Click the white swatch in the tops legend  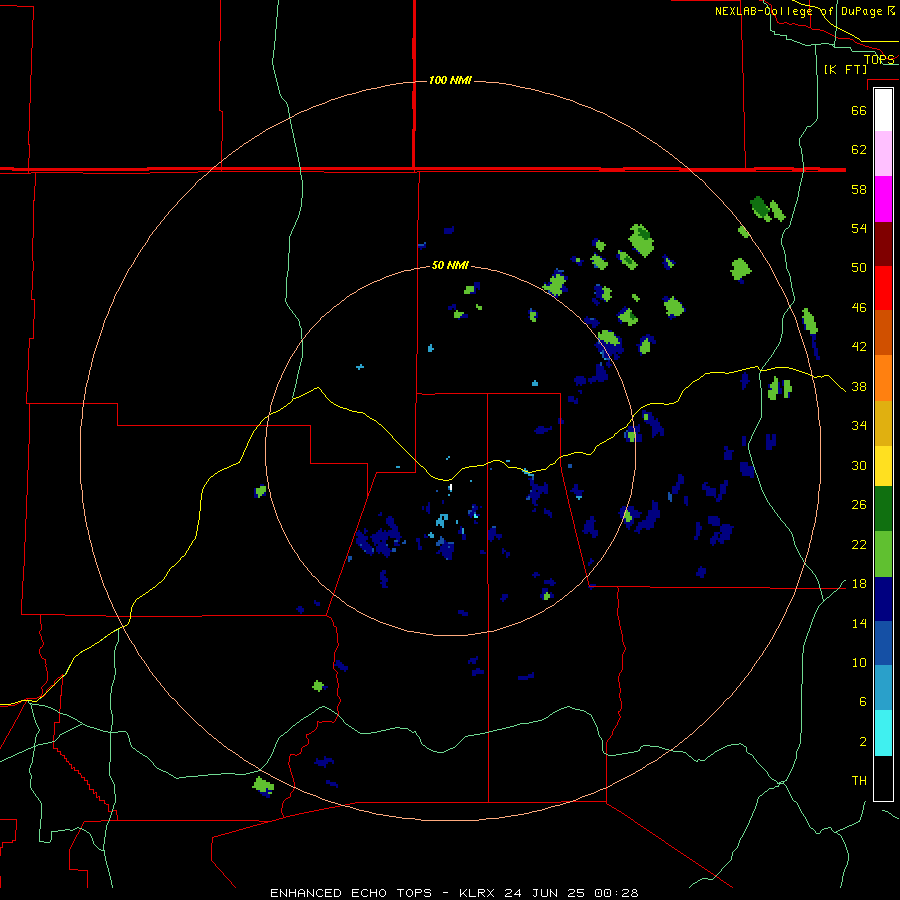coord(883,110)
